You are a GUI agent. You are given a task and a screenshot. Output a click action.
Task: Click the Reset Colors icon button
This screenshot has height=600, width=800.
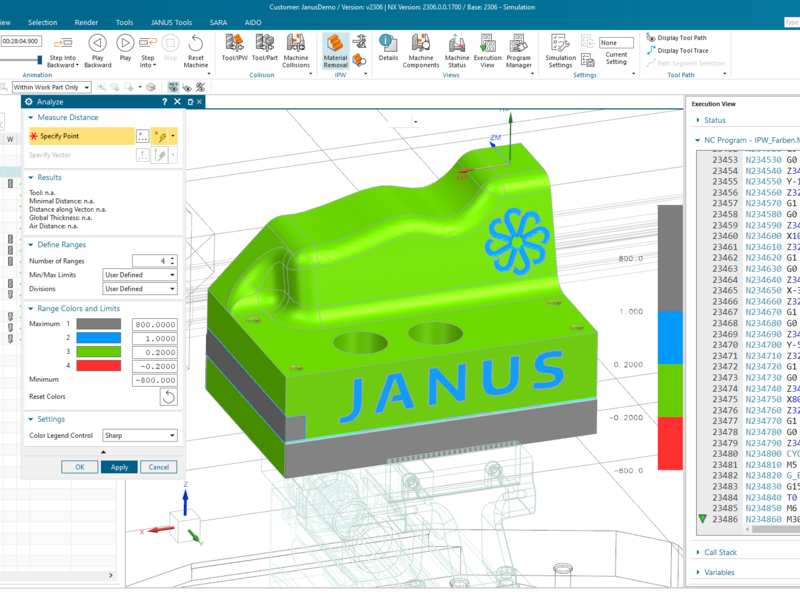pos(169,397)
